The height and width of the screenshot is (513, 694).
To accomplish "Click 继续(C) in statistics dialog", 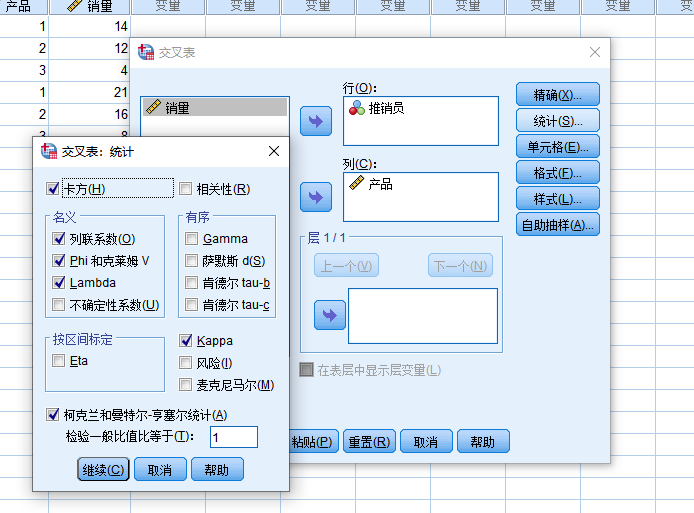I will pos(103,469).
